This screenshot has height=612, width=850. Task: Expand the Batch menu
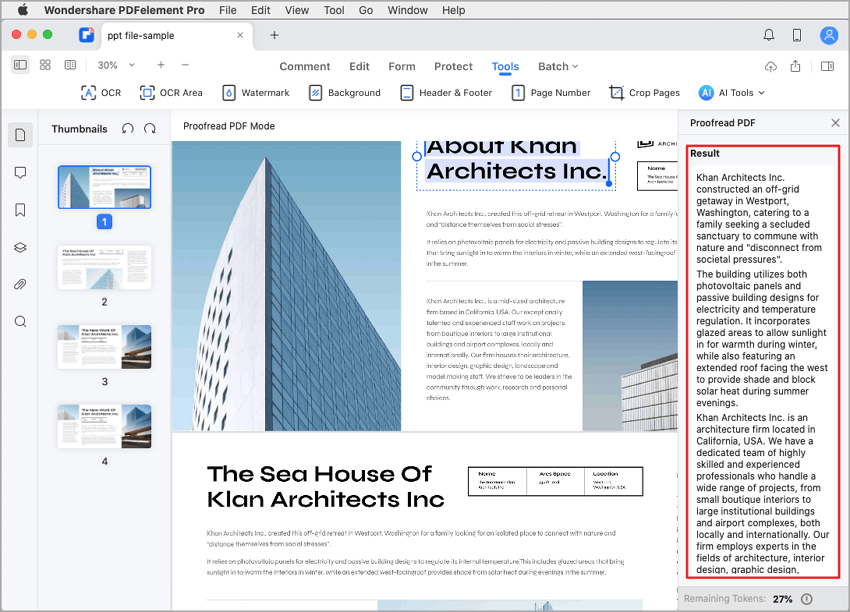(558, 66)
